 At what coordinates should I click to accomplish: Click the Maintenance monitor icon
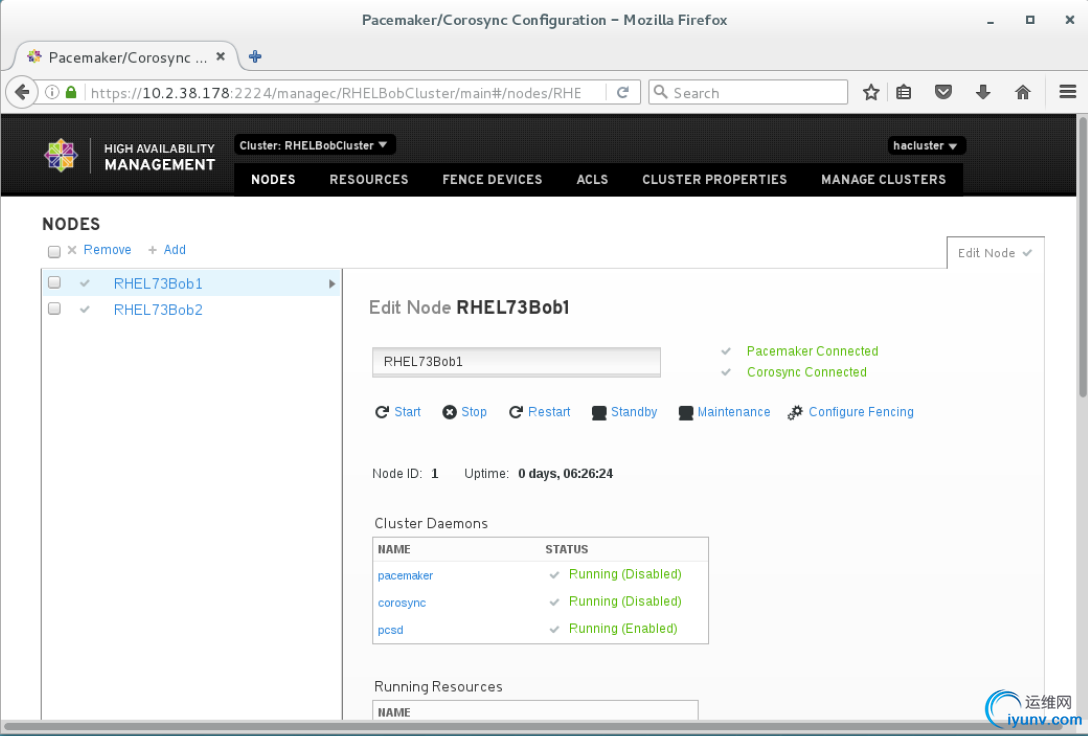click(686, 413)
